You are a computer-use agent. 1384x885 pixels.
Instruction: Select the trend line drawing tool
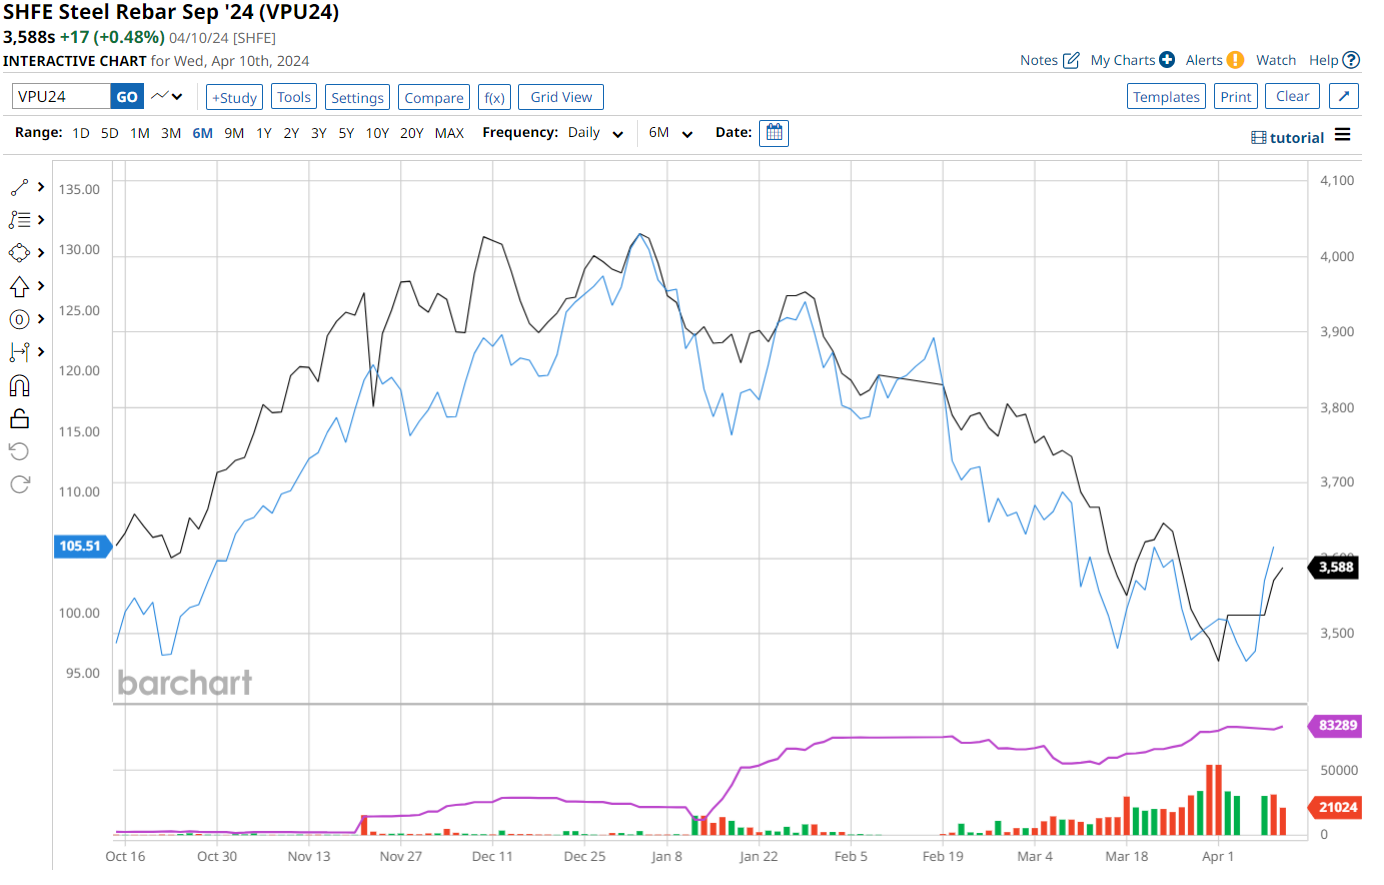point(19,187)
